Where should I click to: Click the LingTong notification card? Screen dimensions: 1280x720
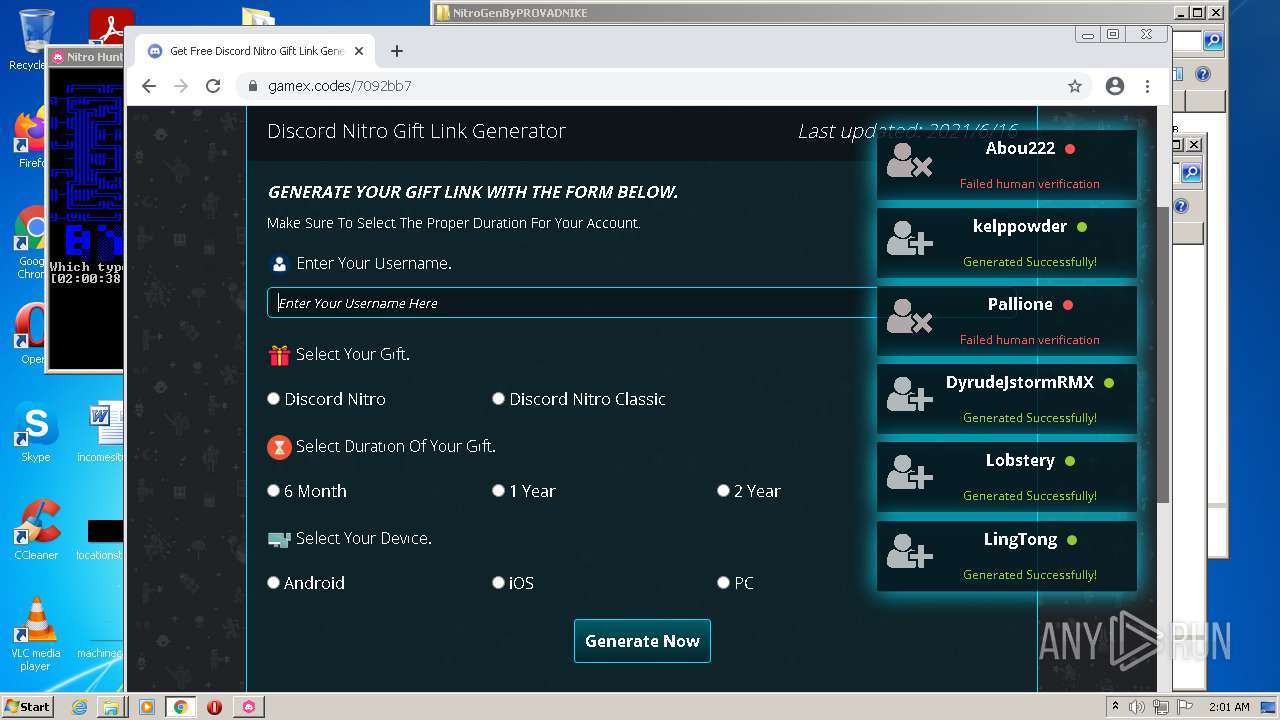click(1007, 556)
